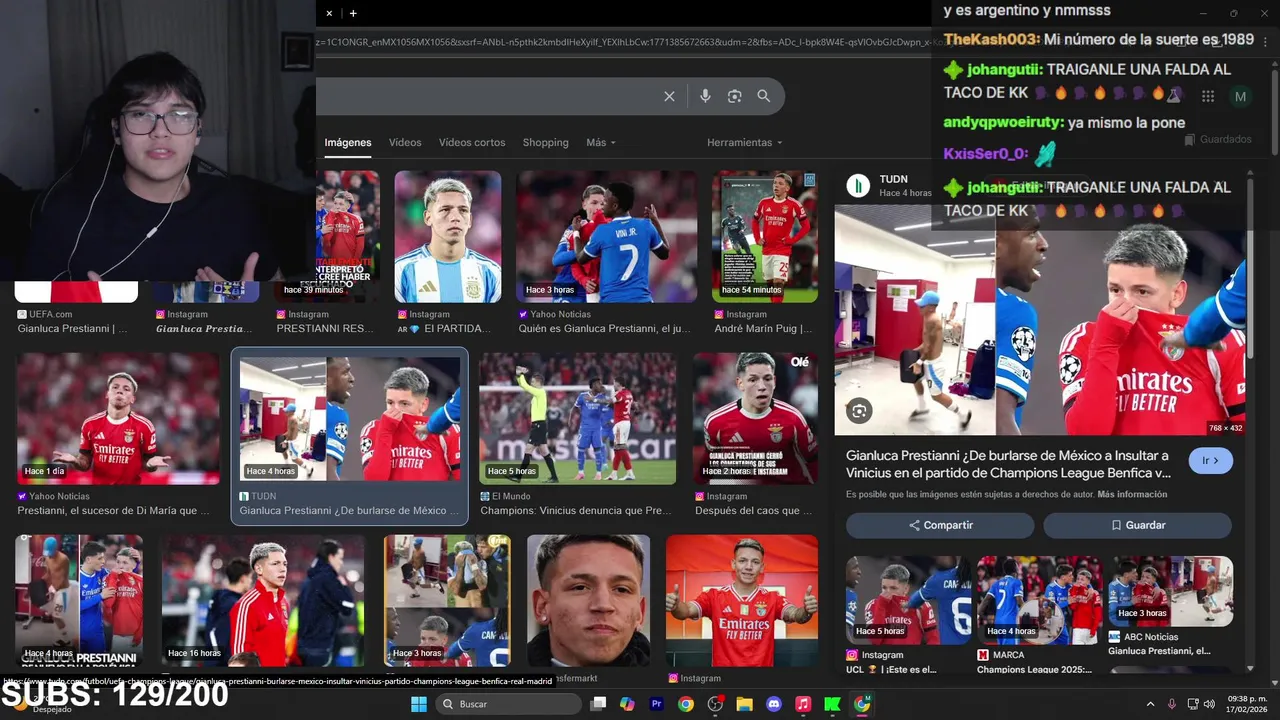Open the Argentina jersey player thumbnail

[447, 237]
